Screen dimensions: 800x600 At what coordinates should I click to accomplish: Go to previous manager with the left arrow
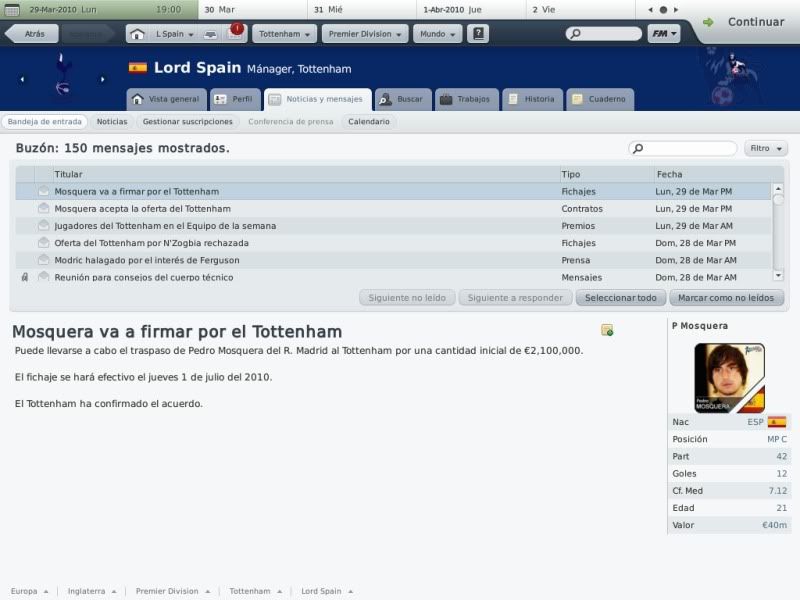coord(22,79)
